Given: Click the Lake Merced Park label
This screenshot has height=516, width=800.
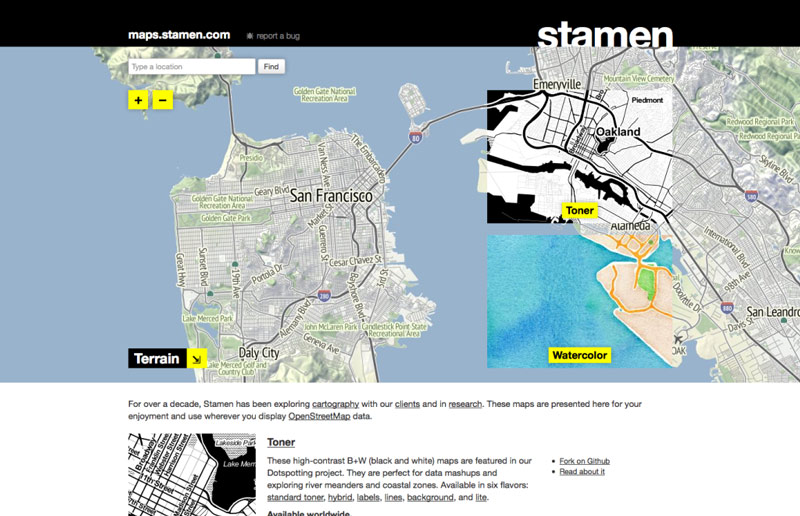Looking at the screenshot, I should click(208, 318).
